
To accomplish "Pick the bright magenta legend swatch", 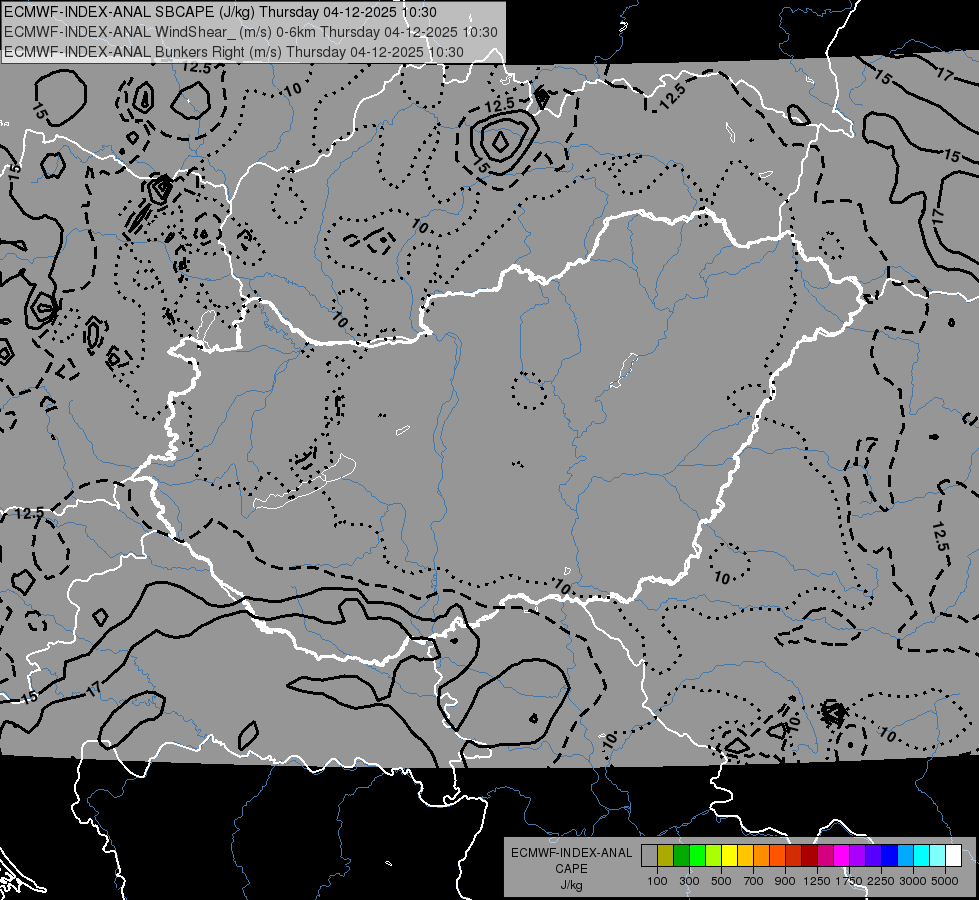I will tap(841, 856).
